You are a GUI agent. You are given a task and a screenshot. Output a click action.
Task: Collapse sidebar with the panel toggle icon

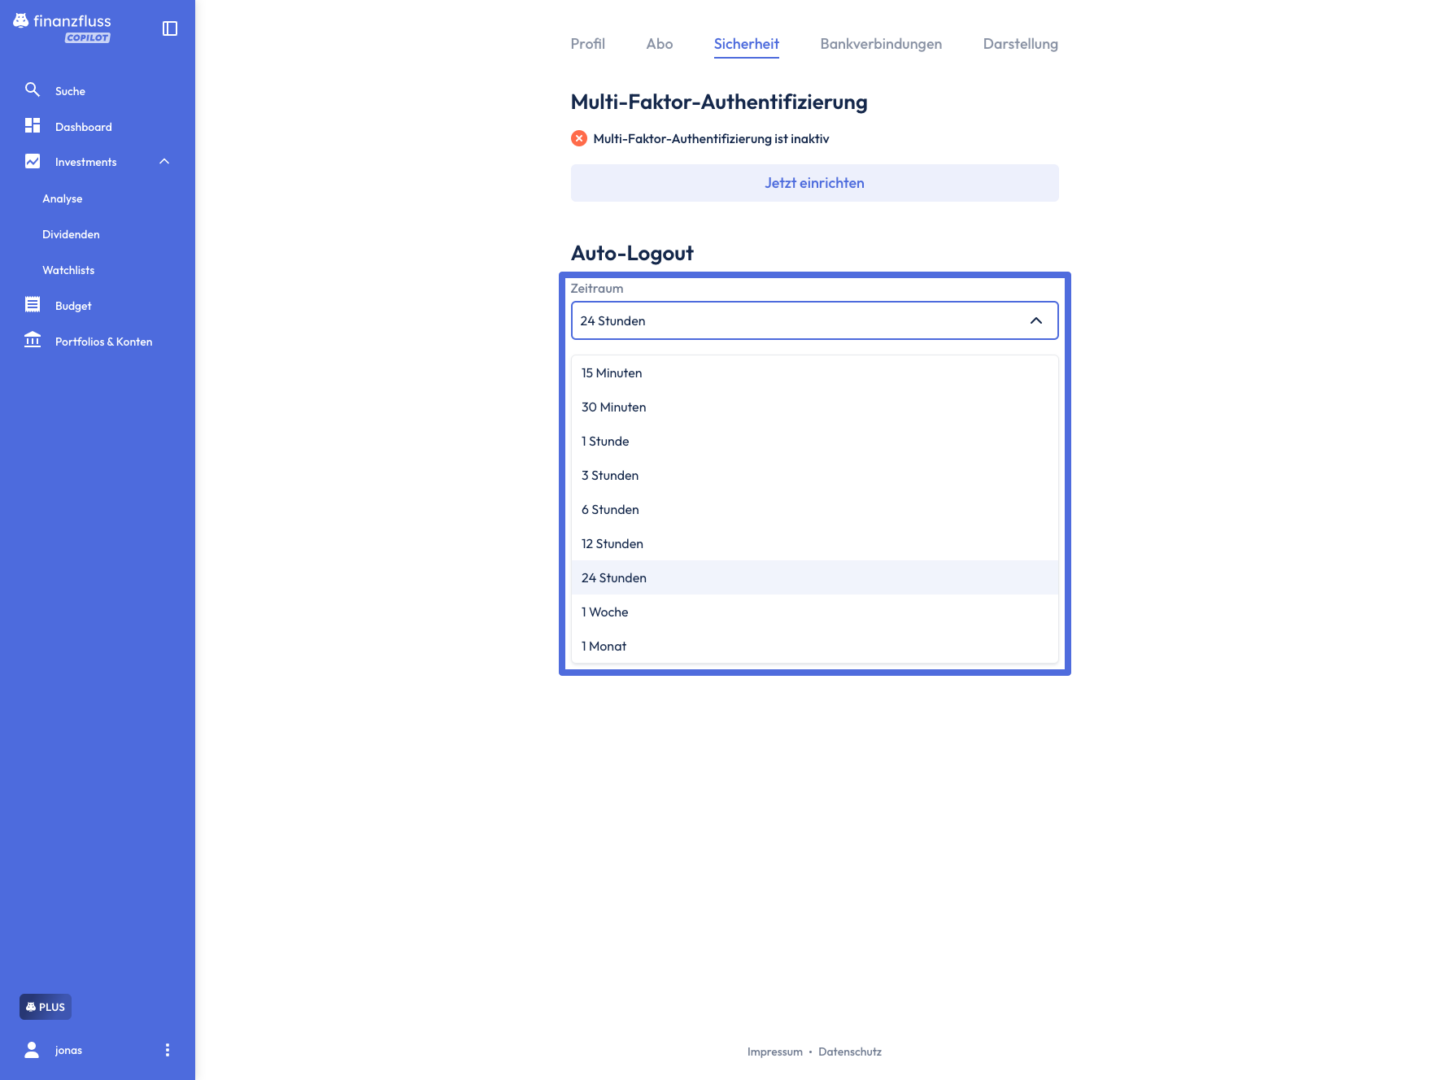[x=170, y=29]
